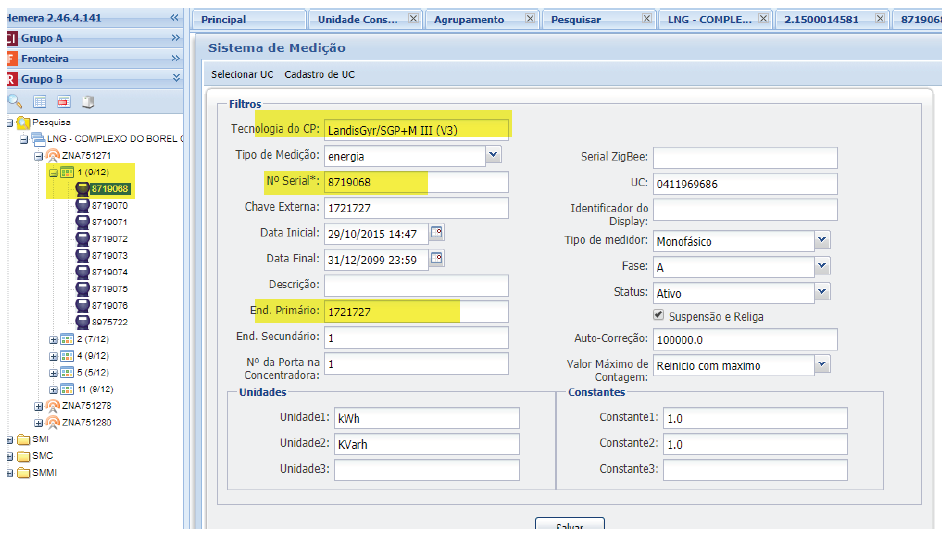This screenshot has height=534, width=942.
Task: Click the Salvar button
Action: click(x=569, y=526)
